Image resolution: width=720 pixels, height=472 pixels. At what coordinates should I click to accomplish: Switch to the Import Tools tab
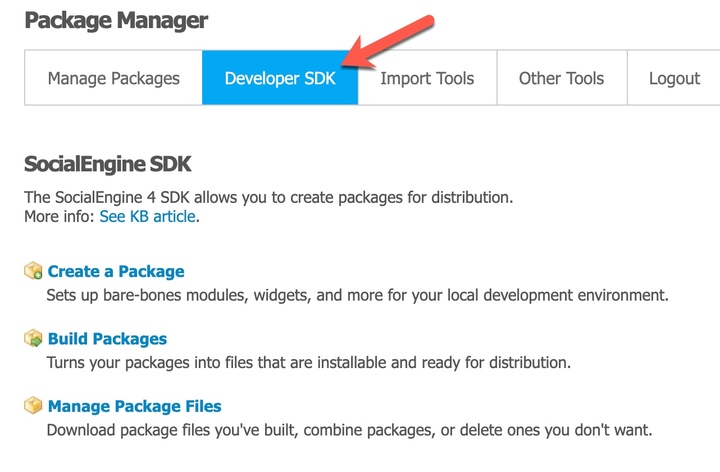coord(427,78)
